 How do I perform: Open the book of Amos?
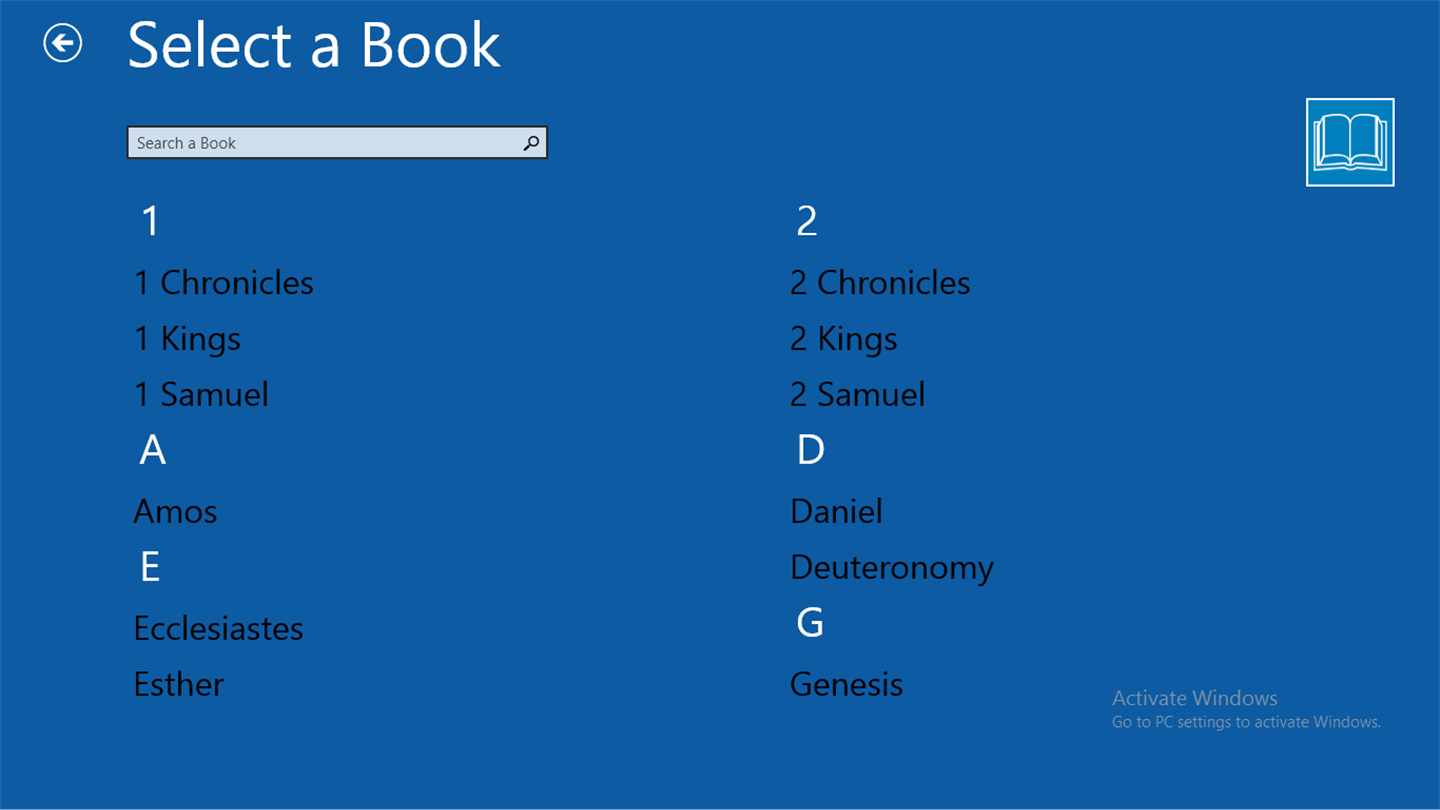pyautogui.click(x=175, y=512)
